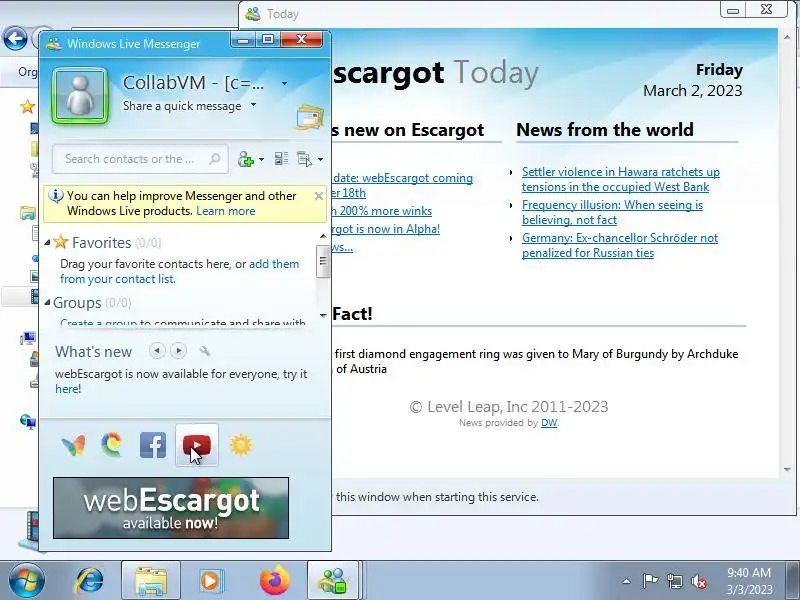This screenshot has height=600, width=800.
Task: Open the Share a quick message dropdown arrow
Action: pos(253,105)
